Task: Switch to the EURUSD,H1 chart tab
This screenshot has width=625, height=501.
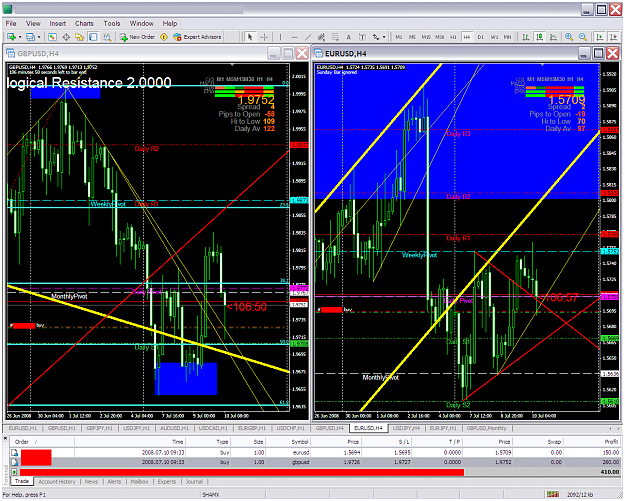Action: 22,428
